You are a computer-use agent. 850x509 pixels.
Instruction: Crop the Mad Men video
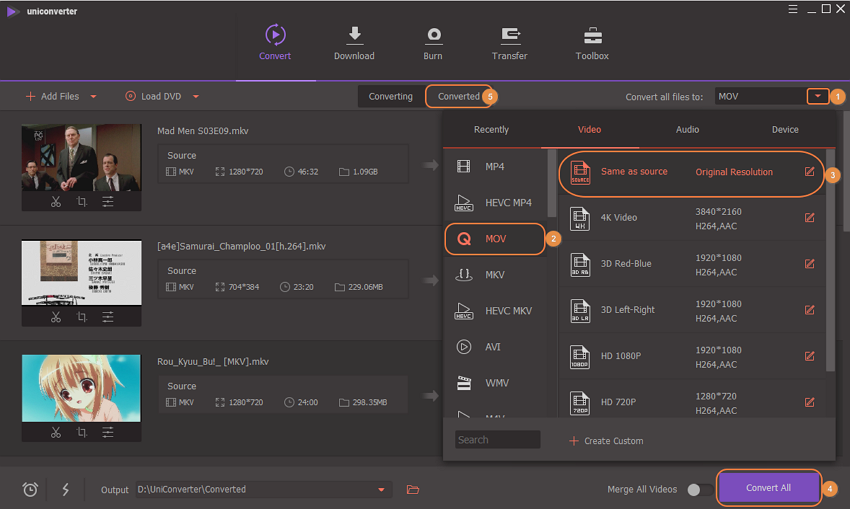[x=82, y=202]
